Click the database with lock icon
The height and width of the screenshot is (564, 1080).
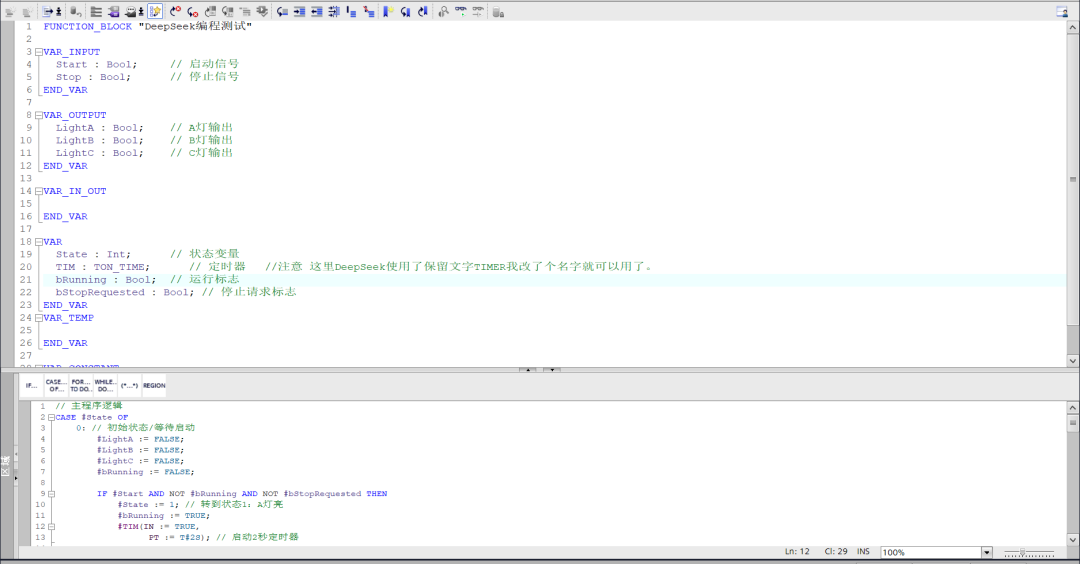pos(498,12)
